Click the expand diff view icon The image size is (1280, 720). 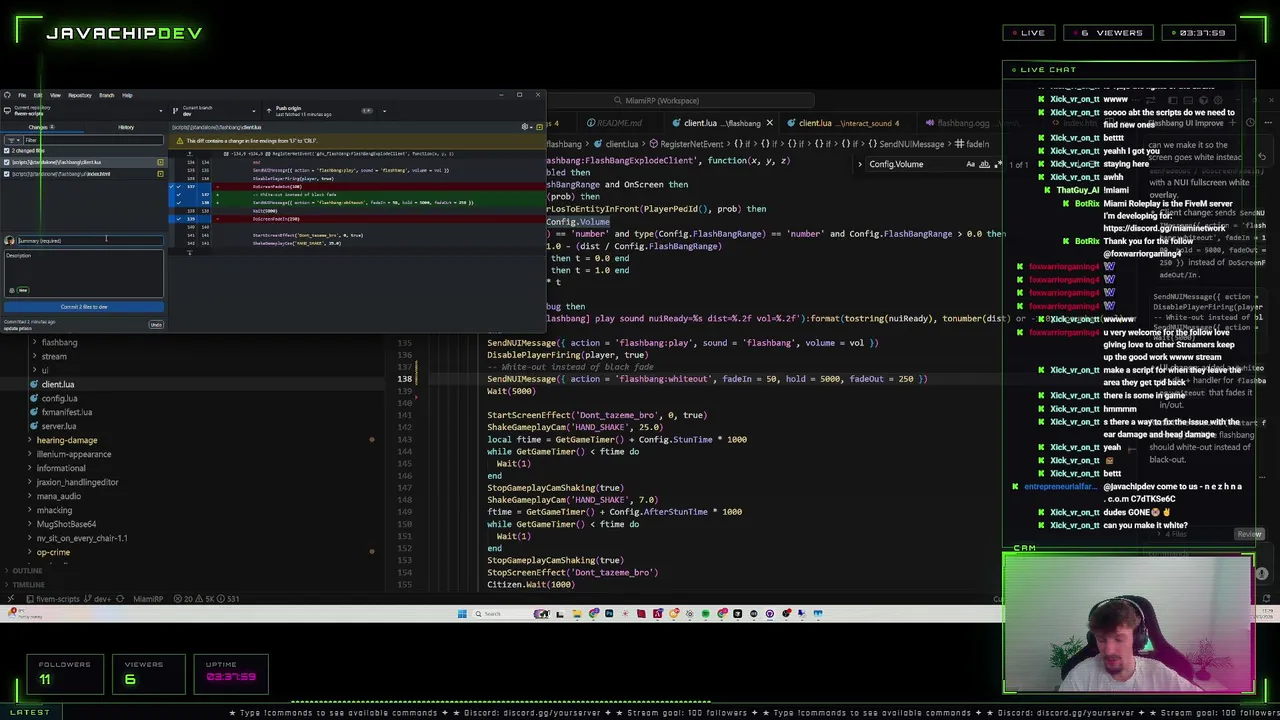pyautogui.click(x=540, y=127)
